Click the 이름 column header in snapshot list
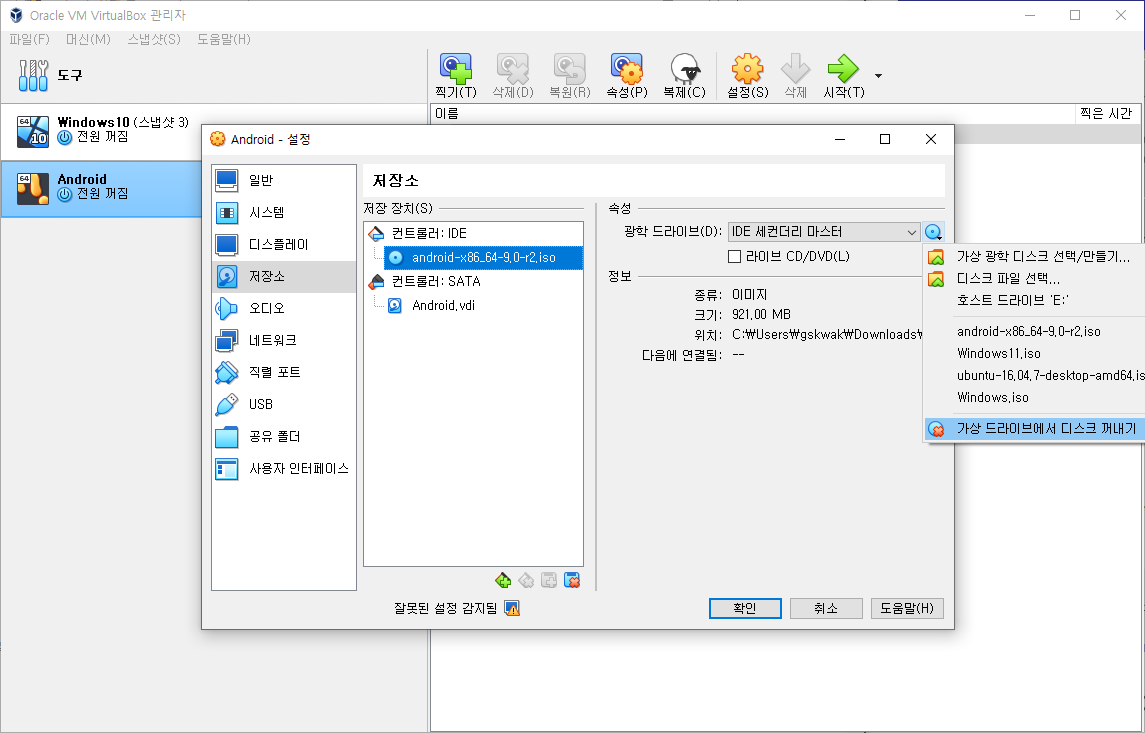This screenshot has height=733, width=1145. [753, 113]
